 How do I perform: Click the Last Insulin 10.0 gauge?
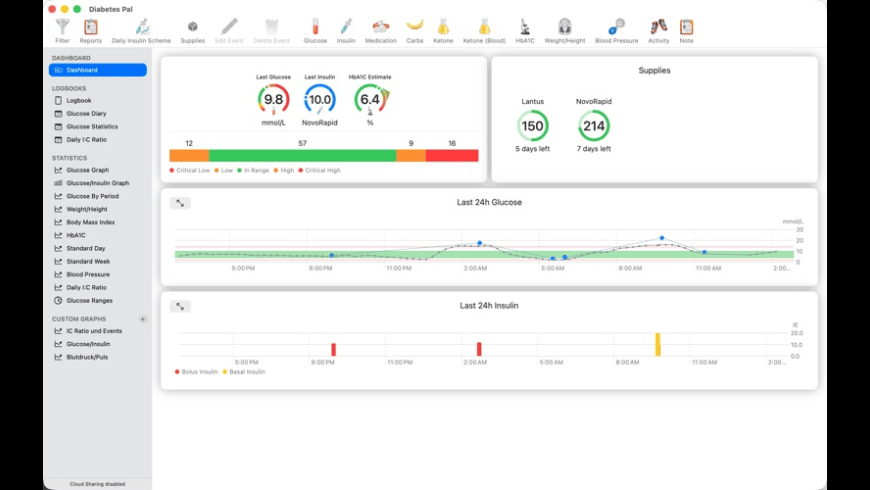pyautogui.click(x=320, y=100)
